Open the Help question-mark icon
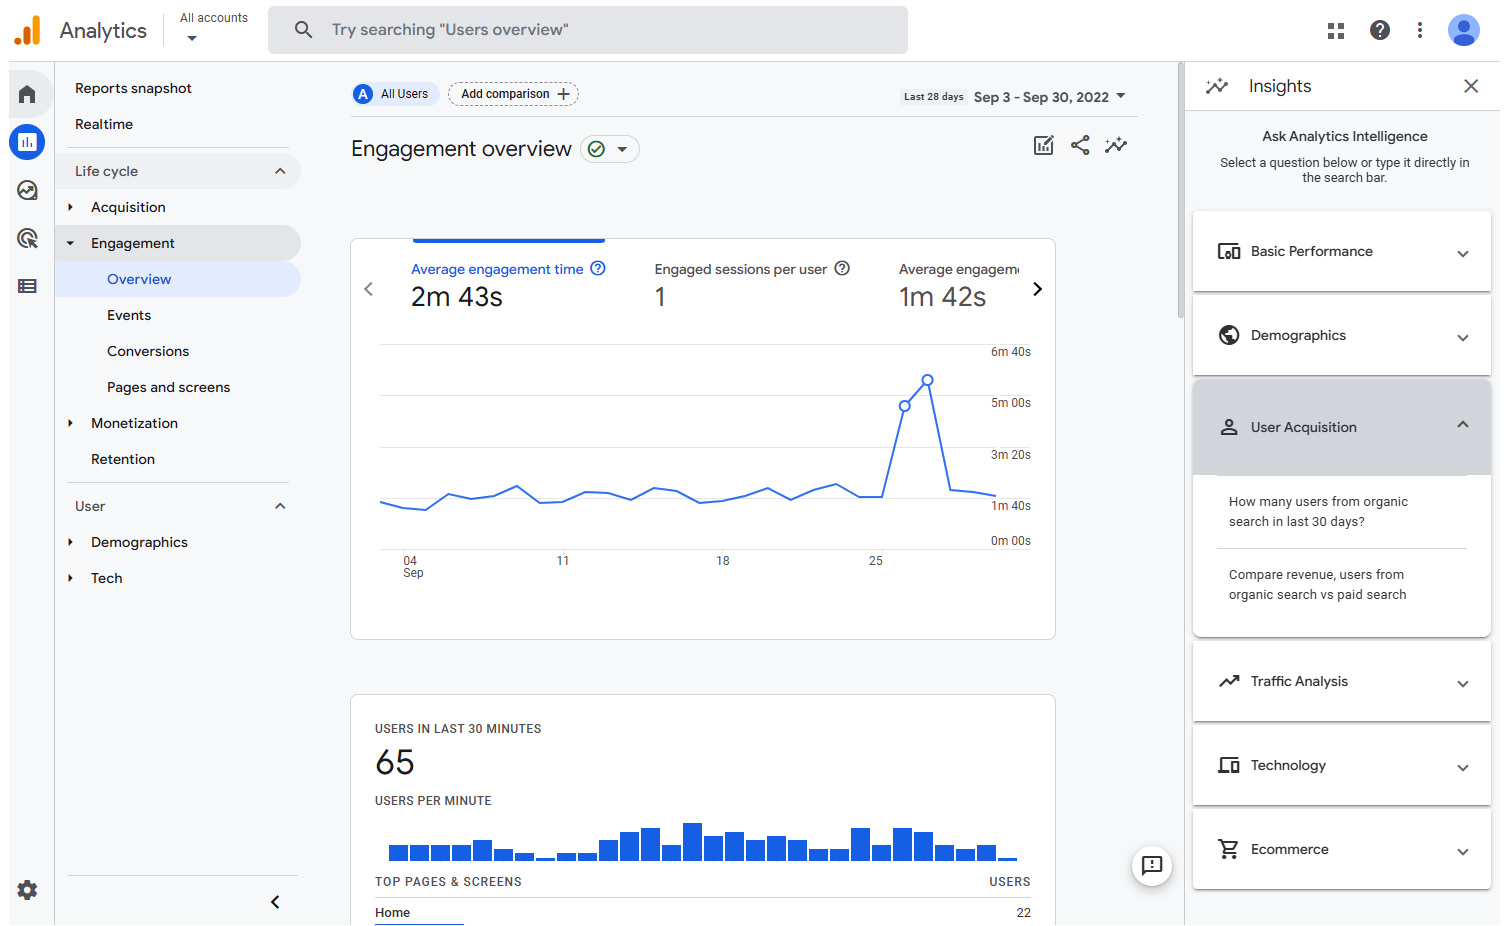This screenshot has width=1509, height=926. point(1379,30)
